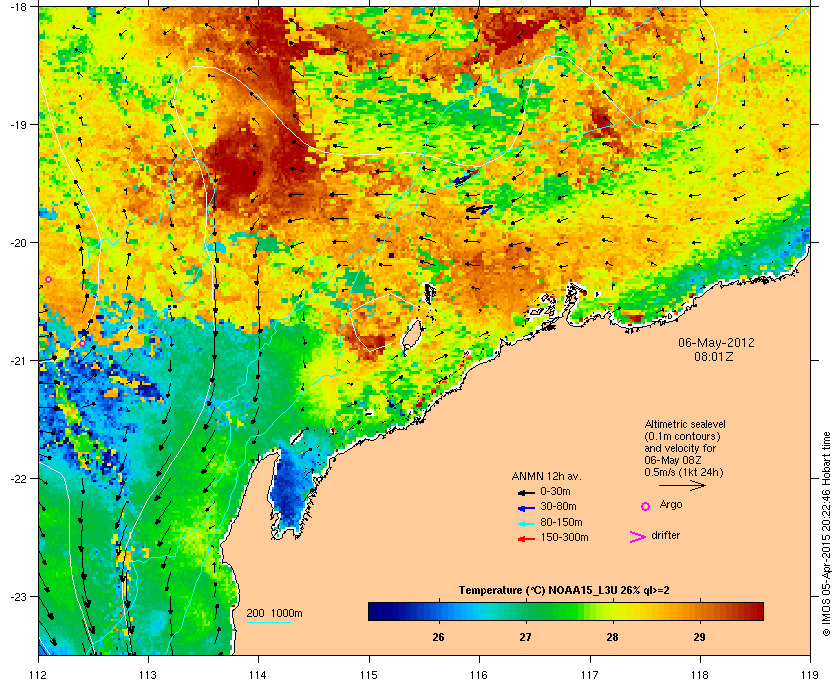Click the green 27 degree region of colorbar
840x680 pixels.
[x=526, y=611]
